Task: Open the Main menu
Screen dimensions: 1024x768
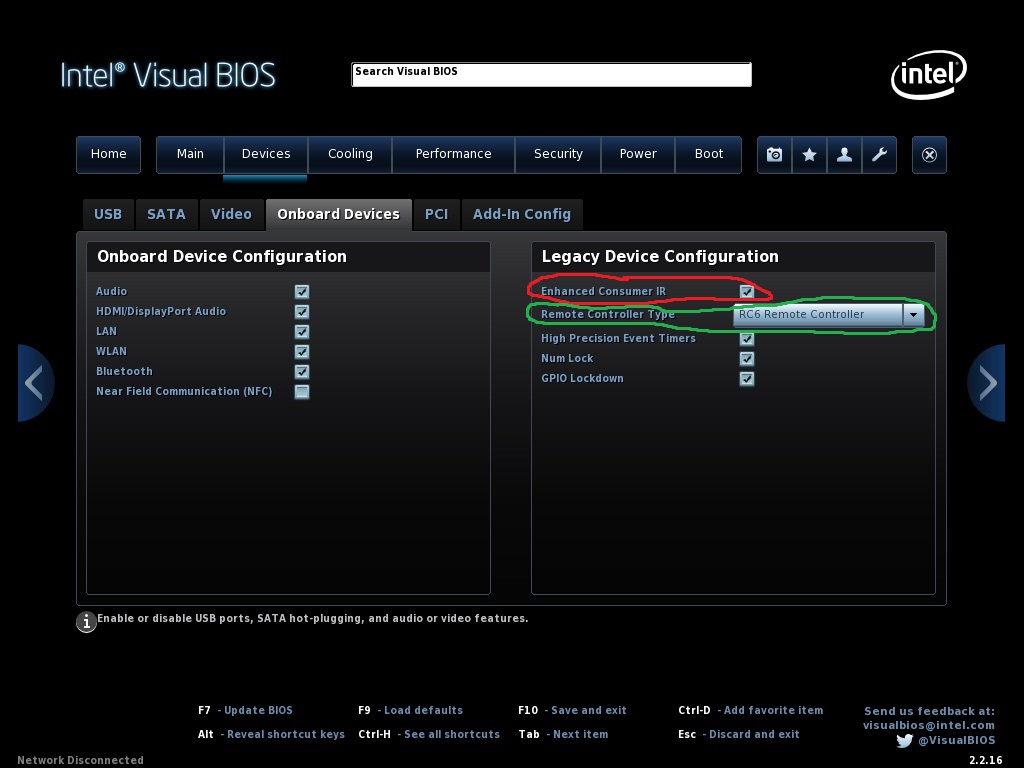Action: 190,155
